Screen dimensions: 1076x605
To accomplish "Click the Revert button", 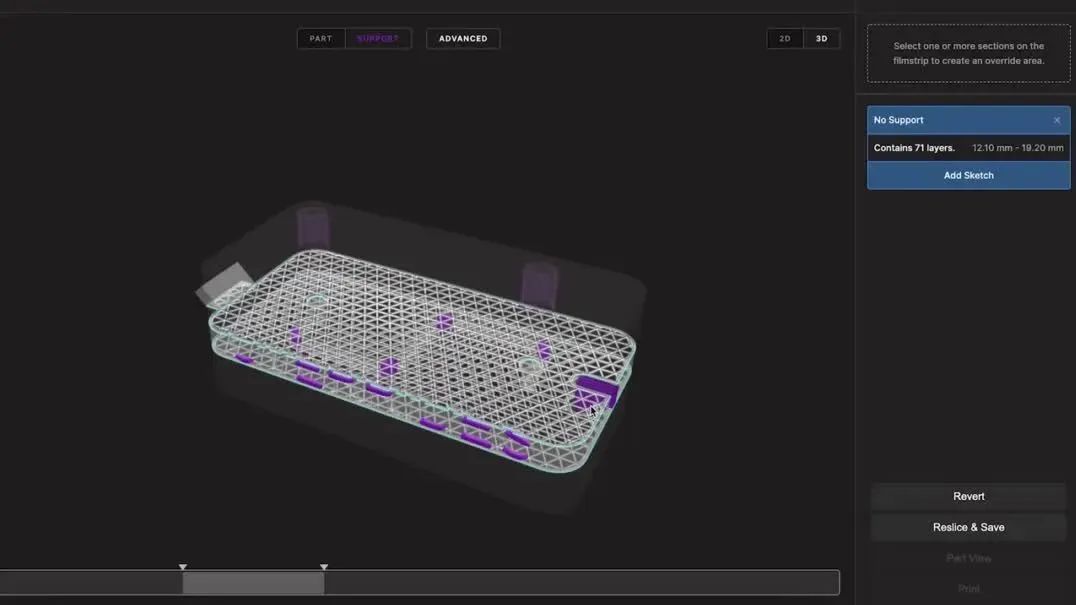I will click(x=968, y=496).
